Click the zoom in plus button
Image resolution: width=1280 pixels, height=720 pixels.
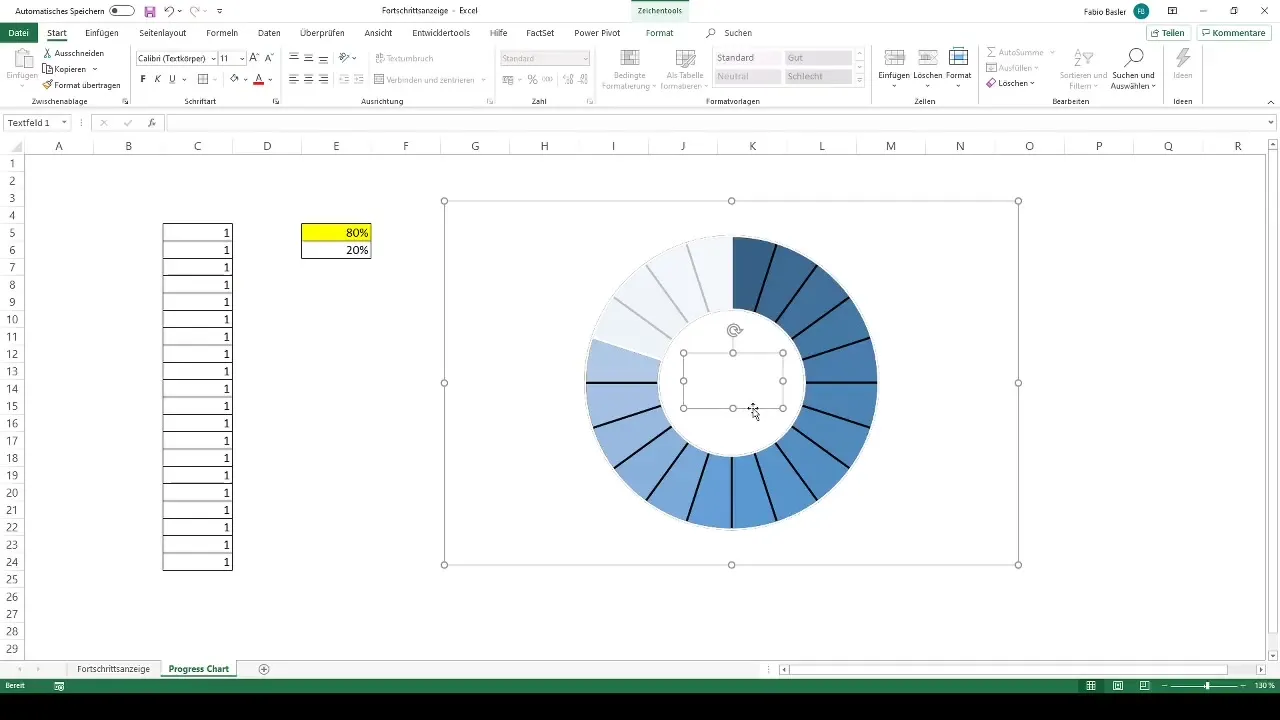pyautogui.click(x=1245, y=686)
